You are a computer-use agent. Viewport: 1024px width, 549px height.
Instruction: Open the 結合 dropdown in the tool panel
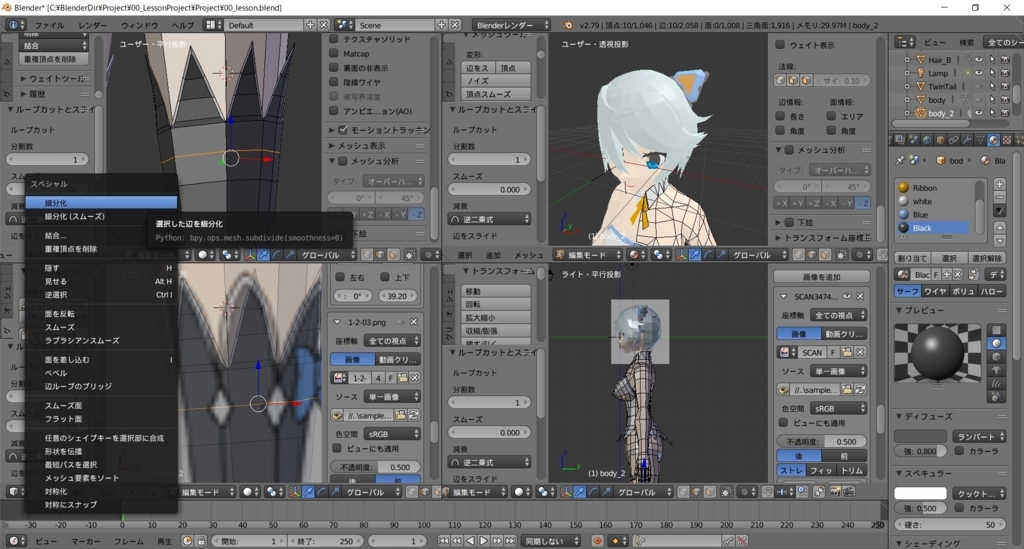54,45
